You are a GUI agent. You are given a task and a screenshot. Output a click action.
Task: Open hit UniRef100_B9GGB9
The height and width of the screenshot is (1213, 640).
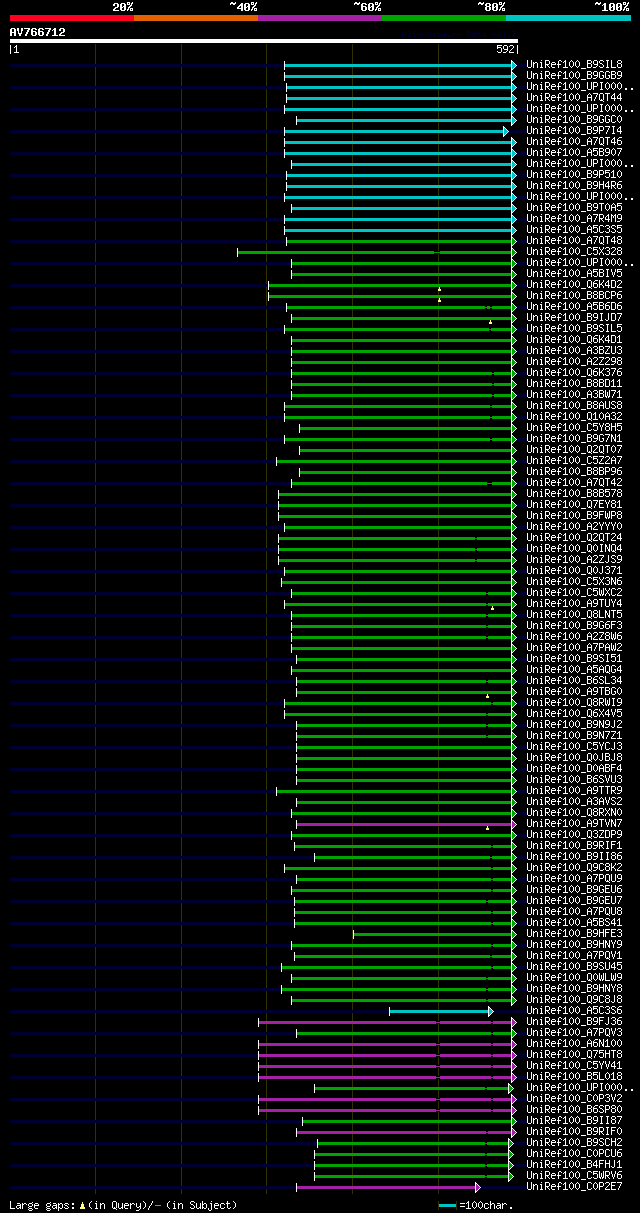pos(574,76)
